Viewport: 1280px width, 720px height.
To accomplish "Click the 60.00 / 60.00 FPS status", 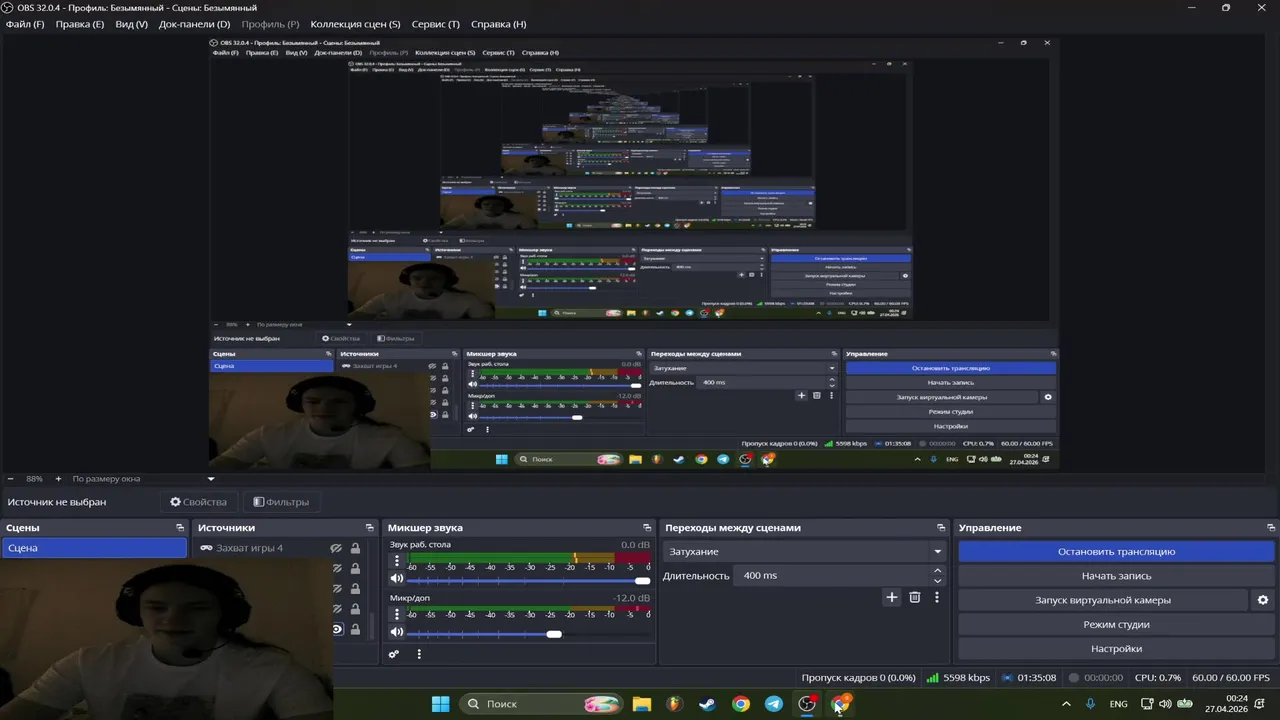I will tap(1230, 677).
